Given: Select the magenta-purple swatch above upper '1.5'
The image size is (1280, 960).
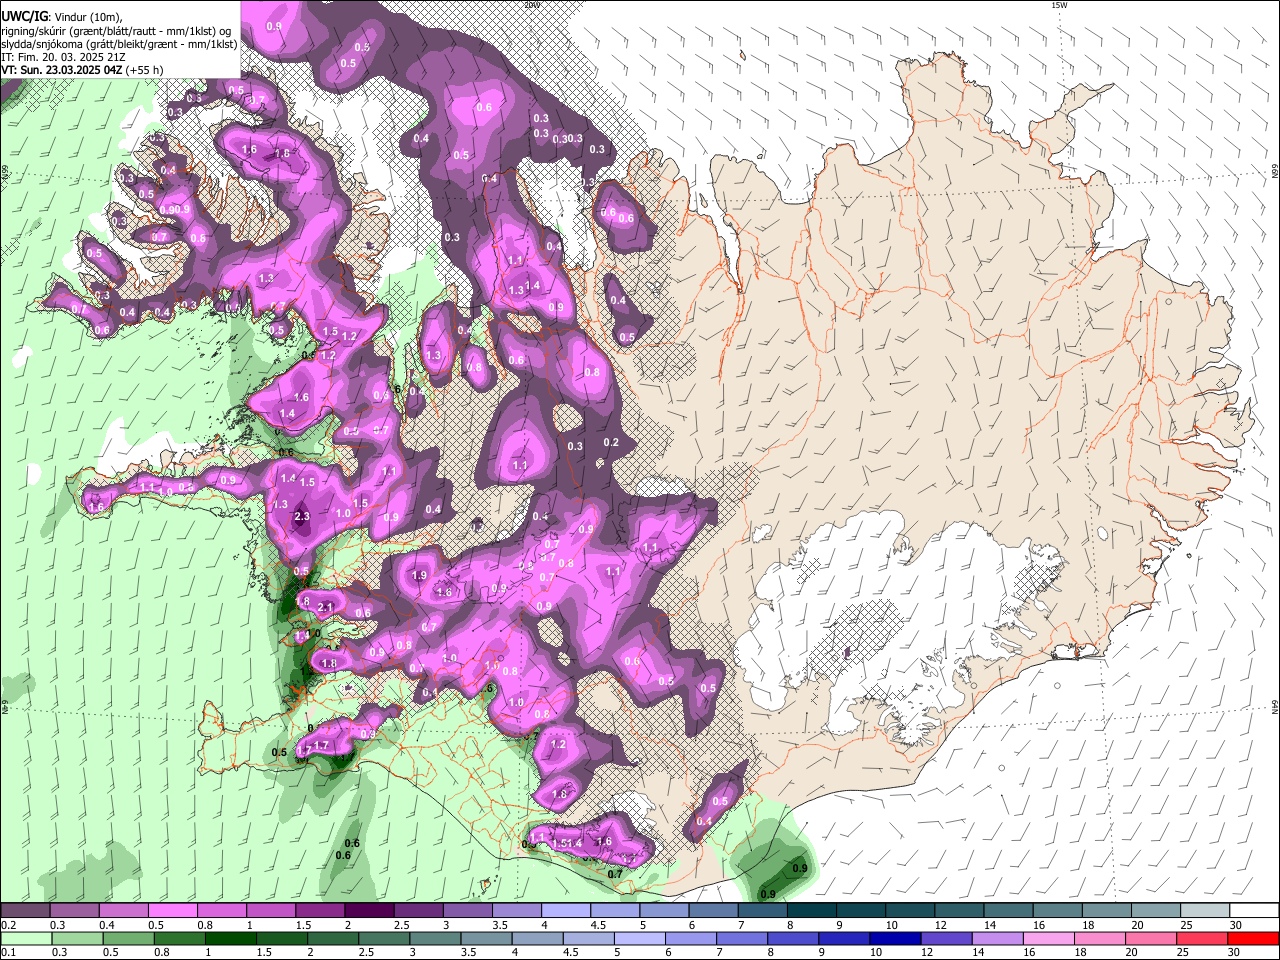Looking at the screenshot, I should [x=320, y=910].
